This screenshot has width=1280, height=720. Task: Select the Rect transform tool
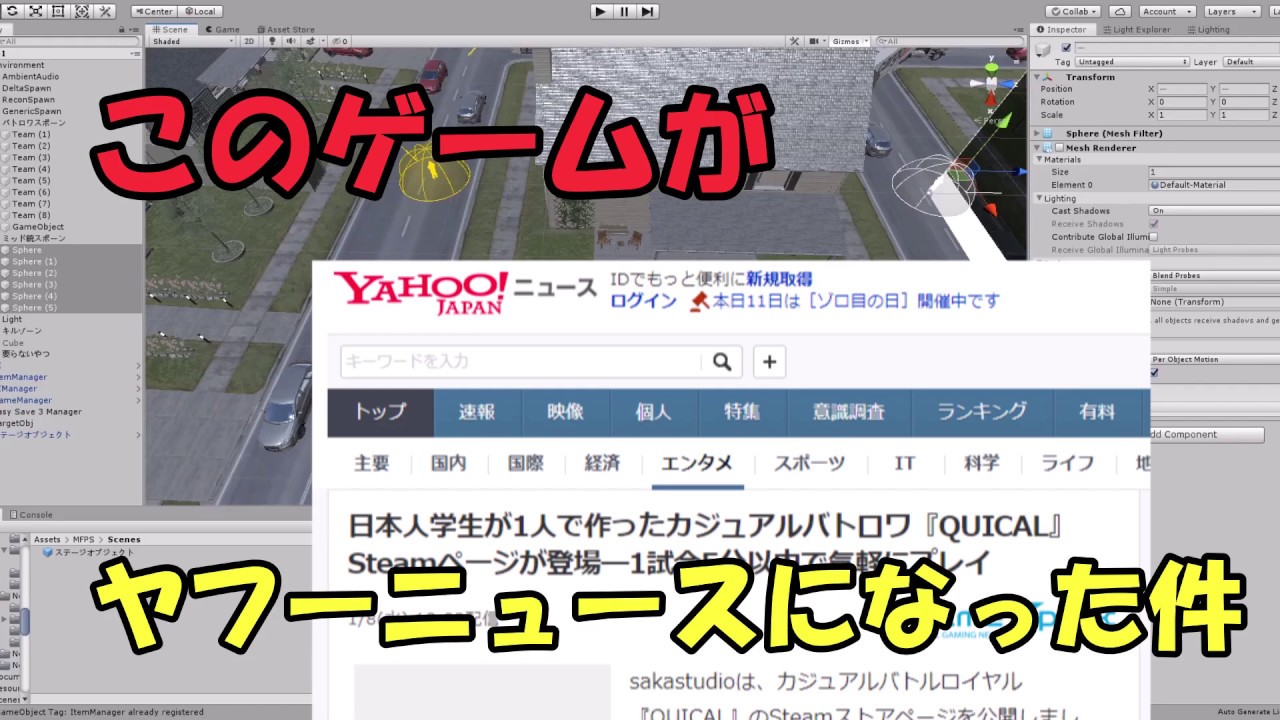(x=59, y=11)
